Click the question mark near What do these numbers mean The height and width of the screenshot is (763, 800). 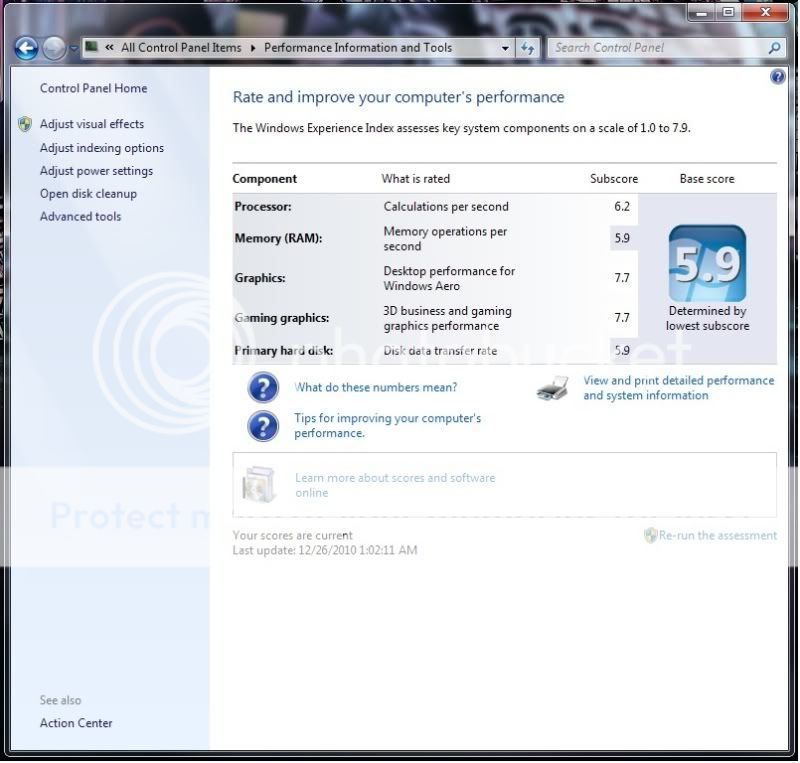coord(262,387)
